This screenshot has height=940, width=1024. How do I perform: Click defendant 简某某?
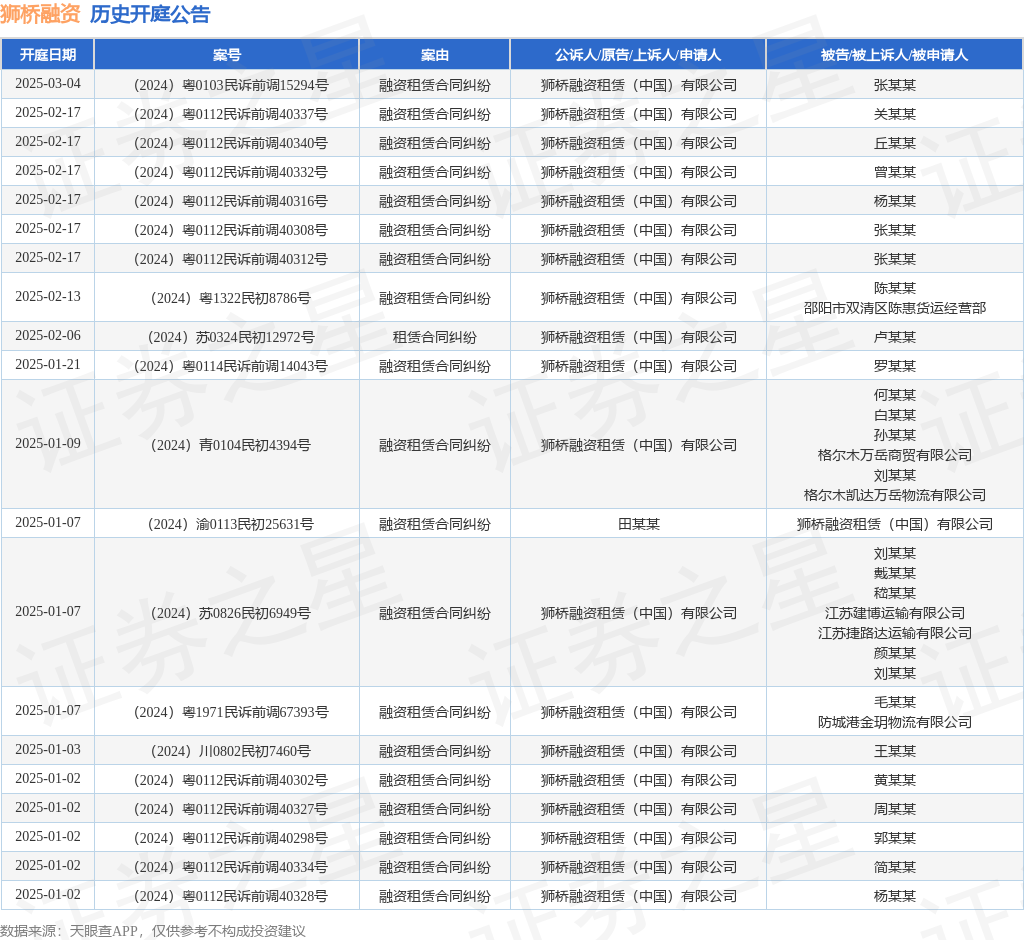point(895,867)
